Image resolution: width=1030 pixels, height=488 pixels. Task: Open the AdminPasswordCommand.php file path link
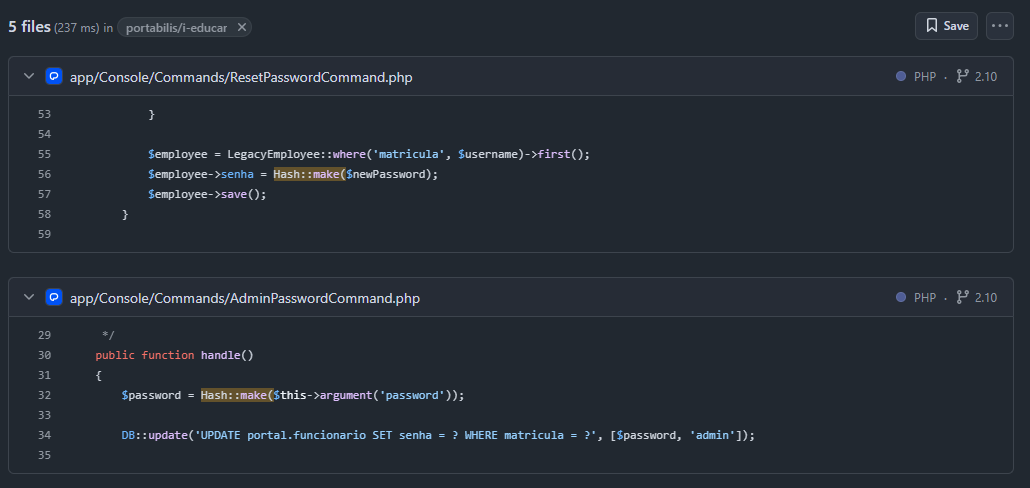click(244, 298)
